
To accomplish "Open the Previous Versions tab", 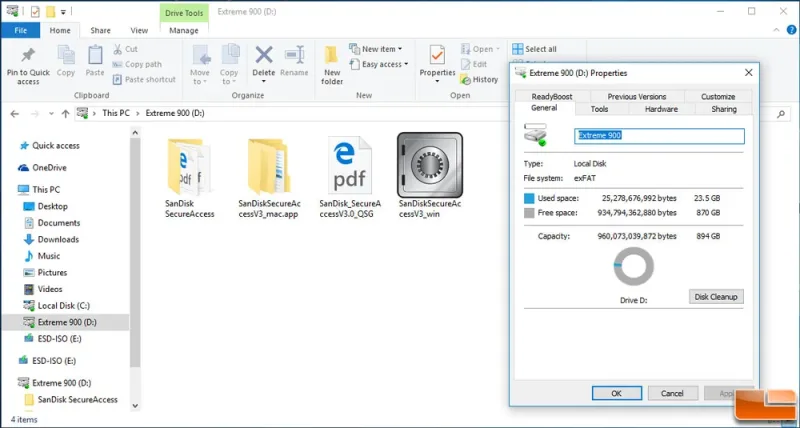I will tap(637, 96).
